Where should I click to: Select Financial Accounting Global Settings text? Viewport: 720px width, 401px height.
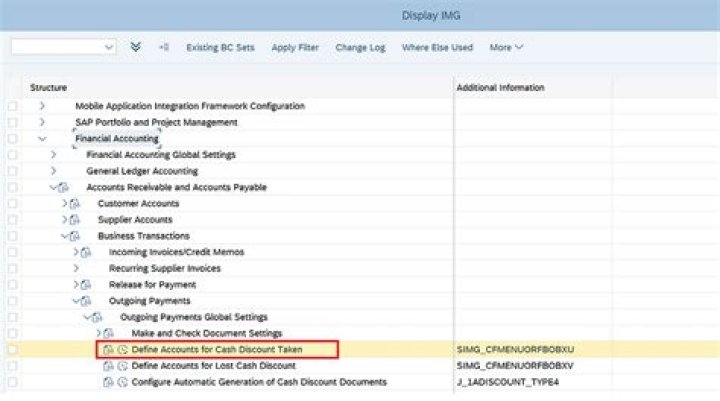click(161, 155)
